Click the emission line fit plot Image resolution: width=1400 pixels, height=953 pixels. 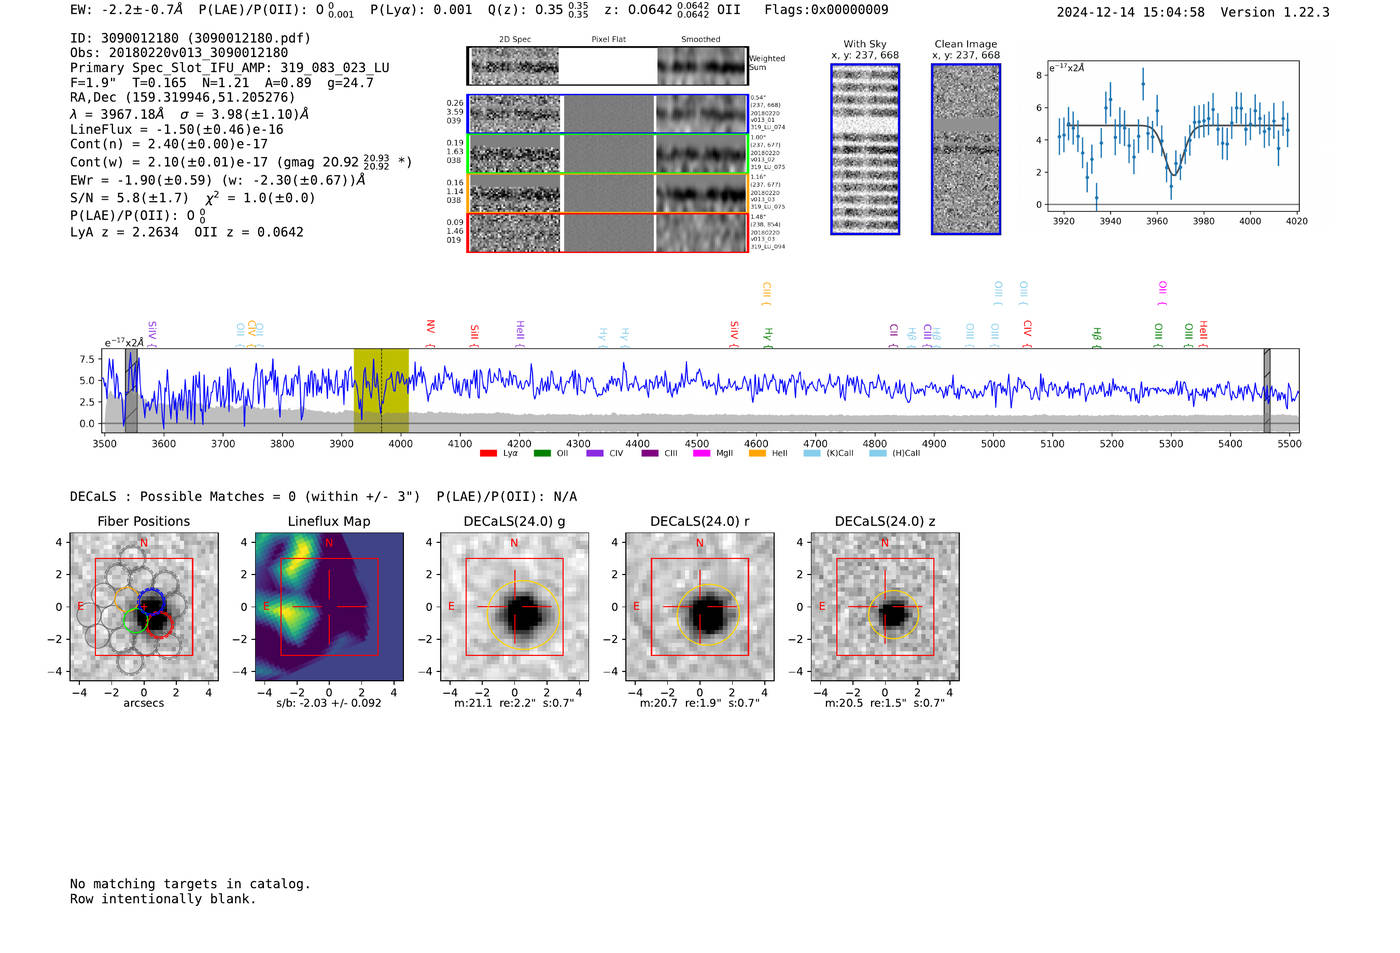point(1172,136)
